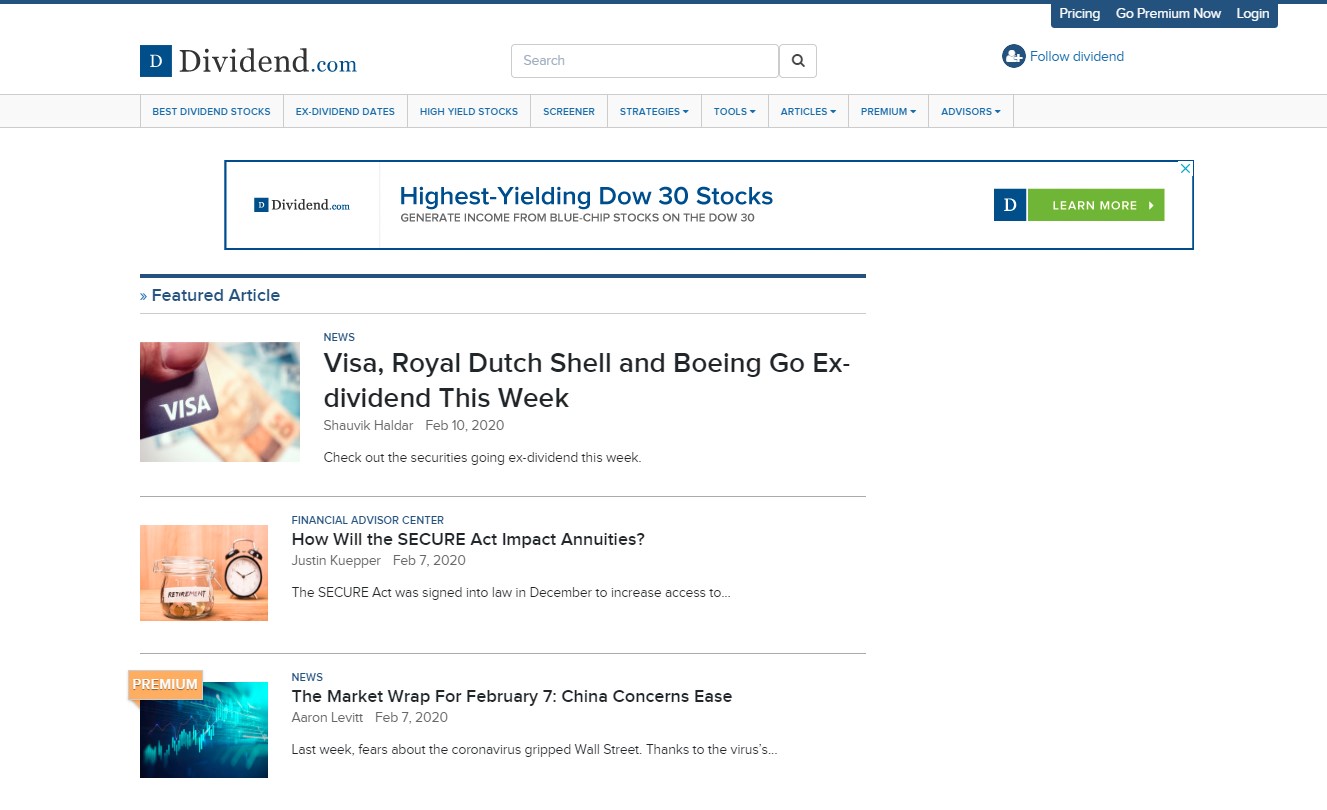Expand the Articles dropdown menu
The width and height of the screenshot is (1327, 810).
pos(808,112)
